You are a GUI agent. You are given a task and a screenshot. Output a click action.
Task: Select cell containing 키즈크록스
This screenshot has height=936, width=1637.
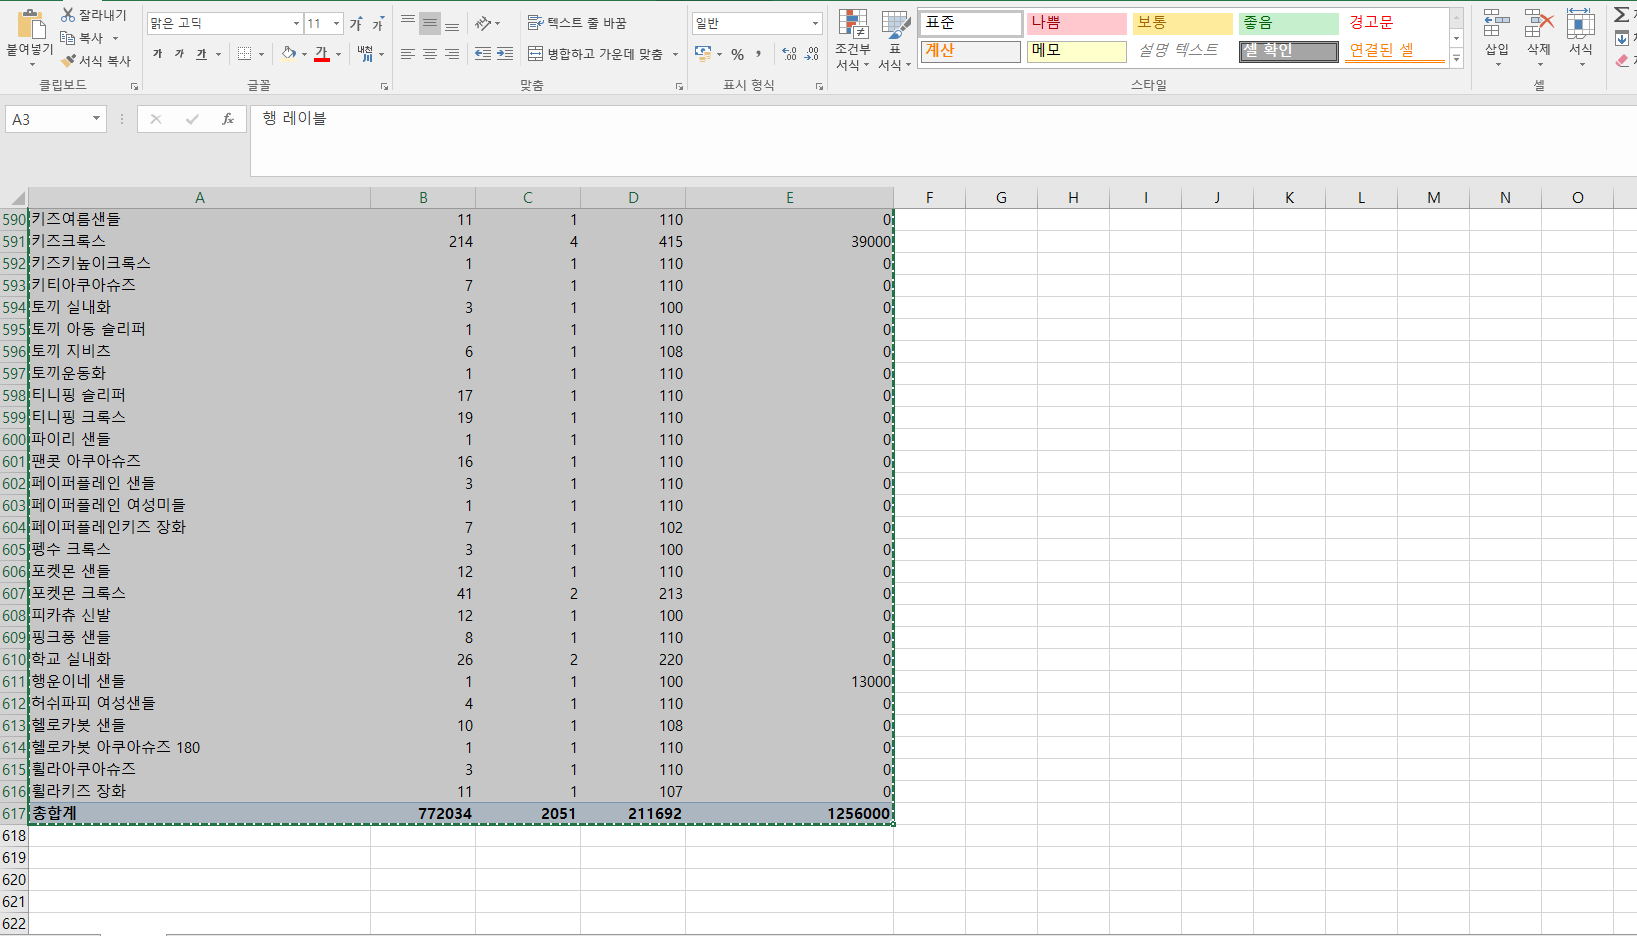[x=199, y=241]
